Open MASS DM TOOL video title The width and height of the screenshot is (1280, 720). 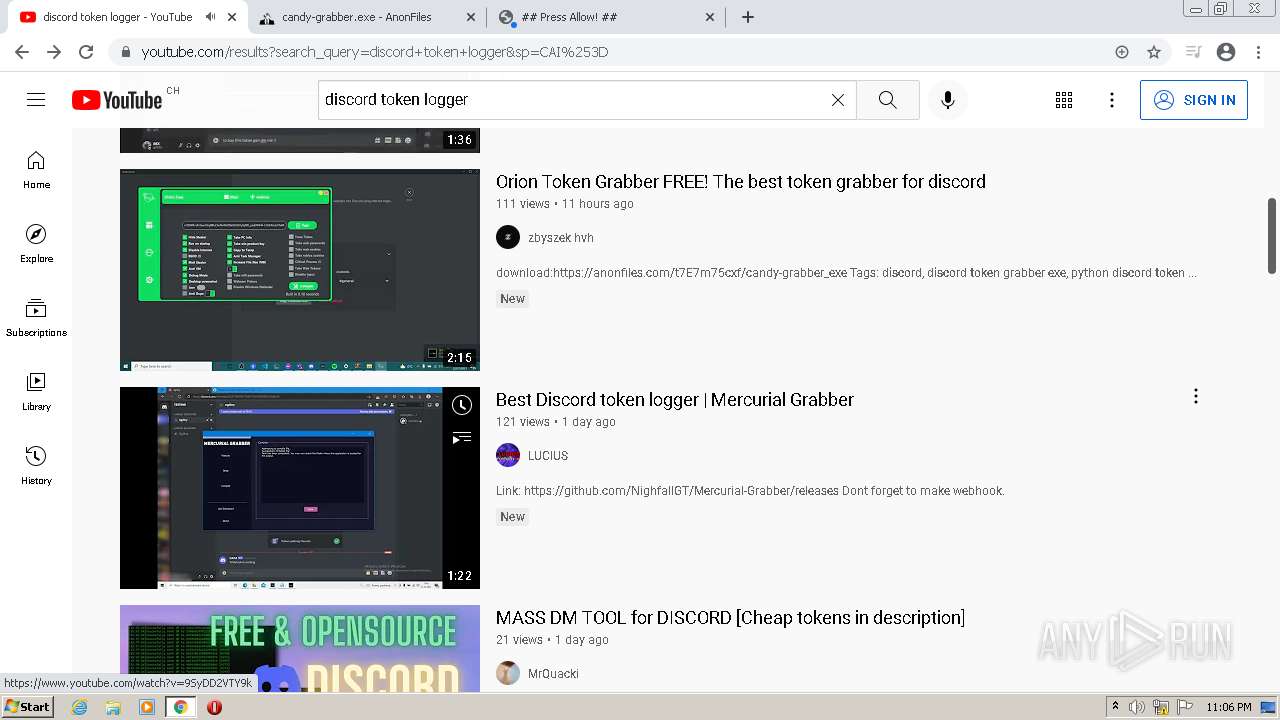point(730,618)
